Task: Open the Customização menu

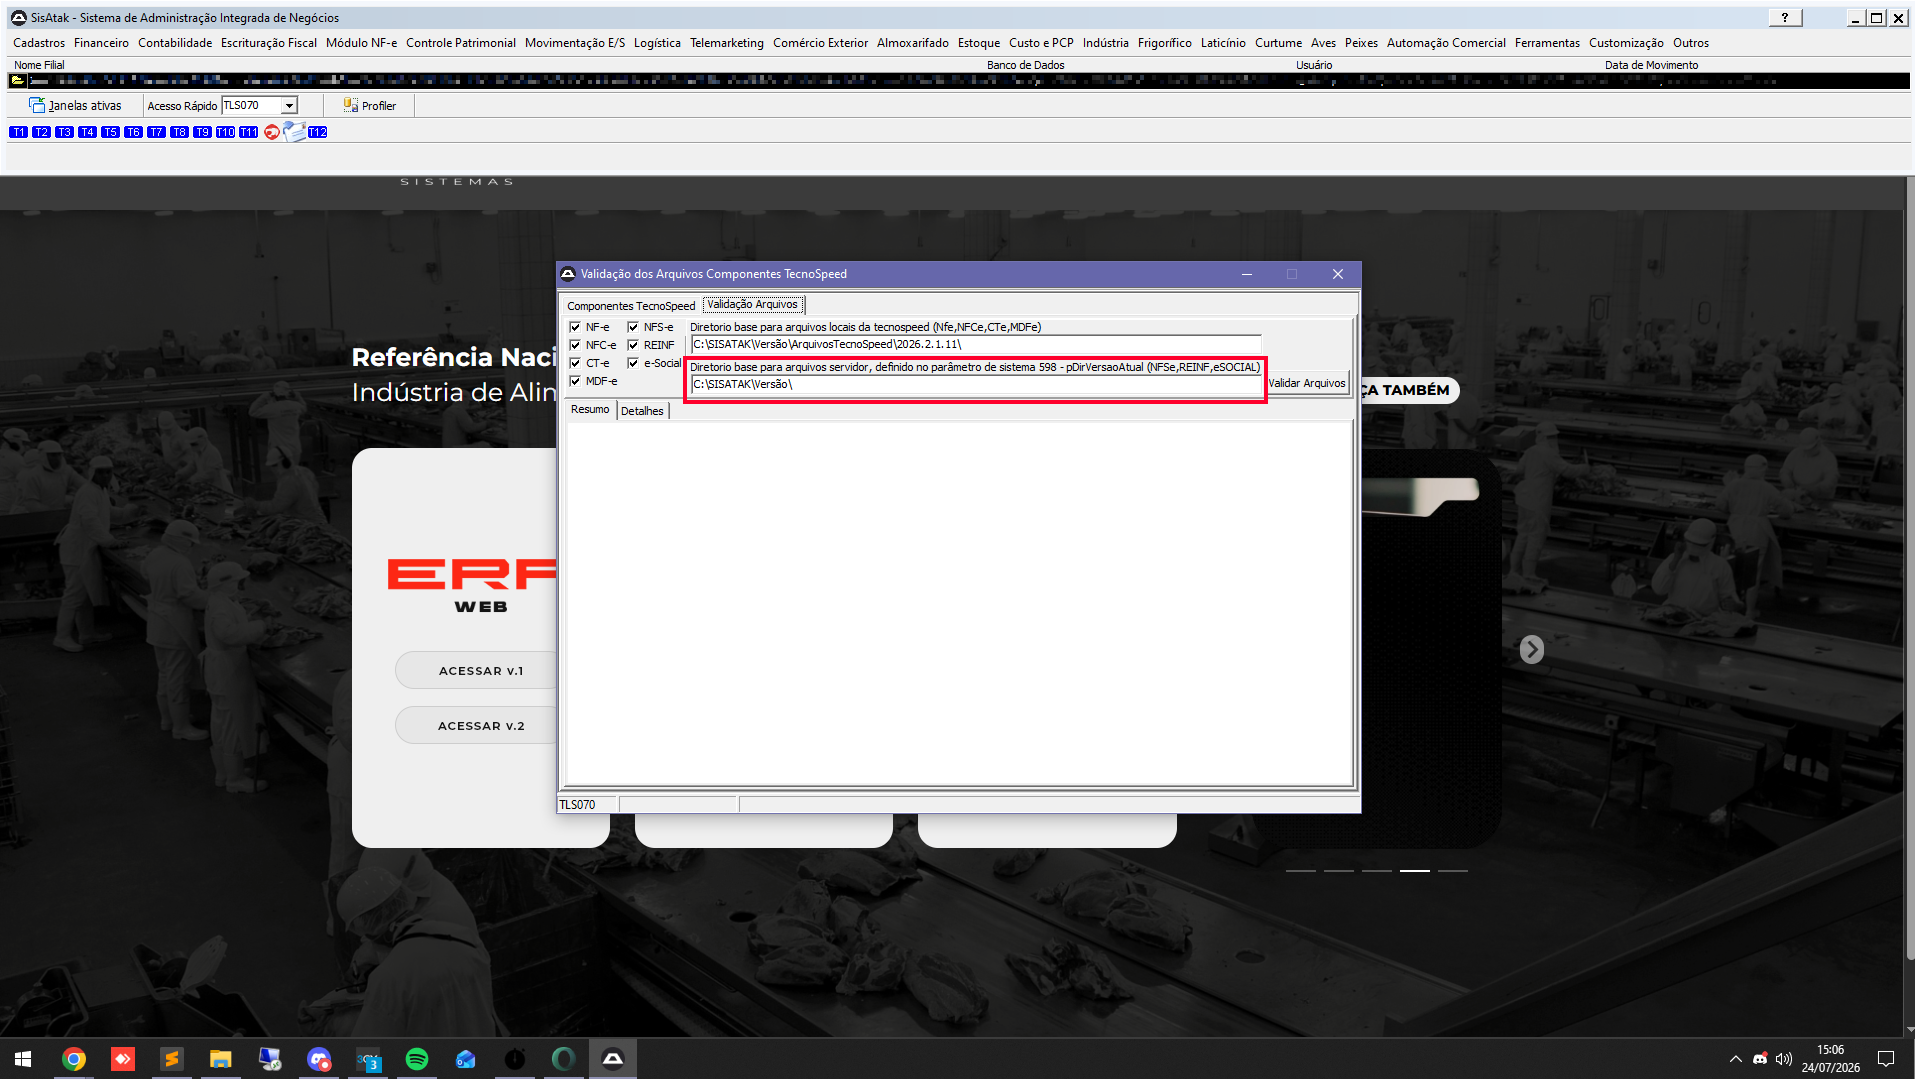Action: point(1626,43)
